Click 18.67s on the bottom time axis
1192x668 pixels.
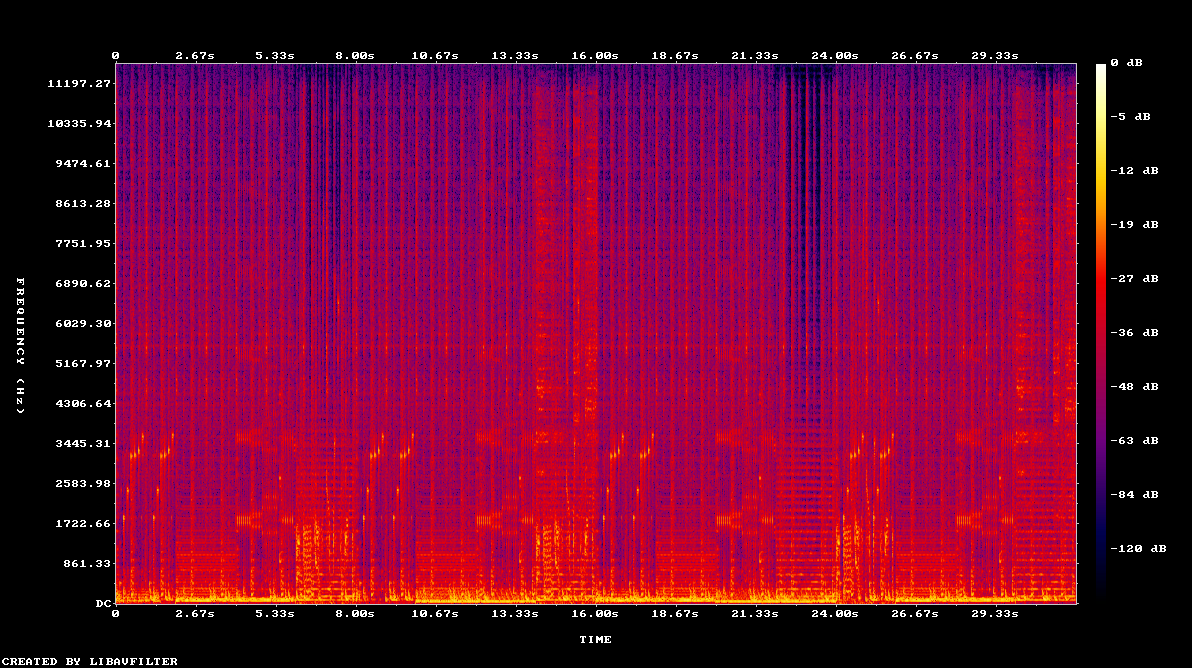675,614
